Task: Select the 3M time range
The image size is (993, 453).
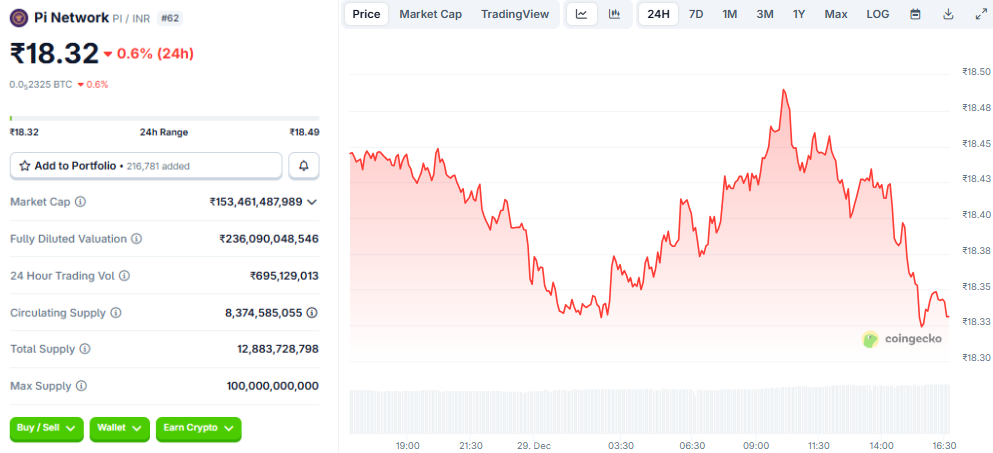Action: 765,14
